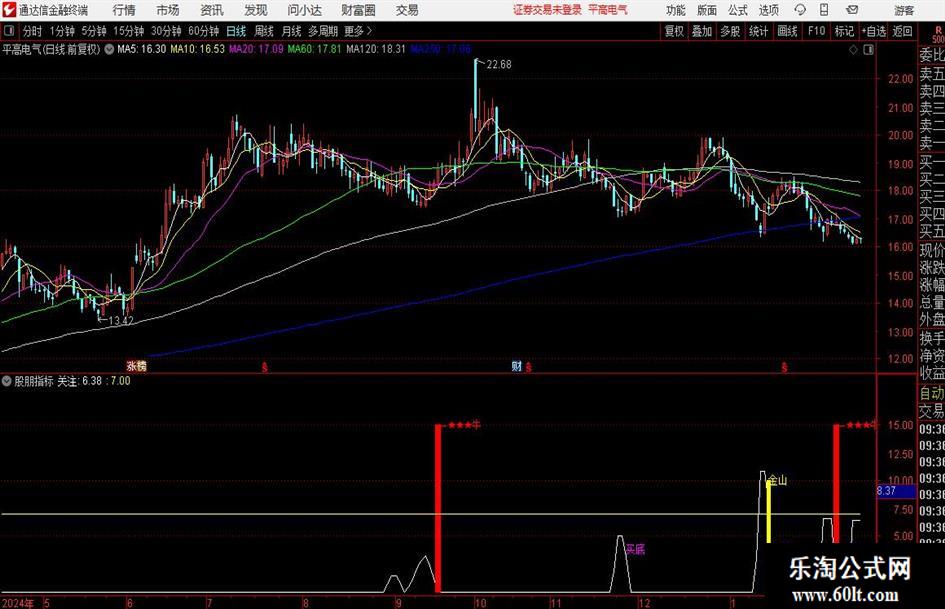The width and height of the screenshot is (945, 609).
Task: Switch to the 30分钟 period
Action: point(166,31)
